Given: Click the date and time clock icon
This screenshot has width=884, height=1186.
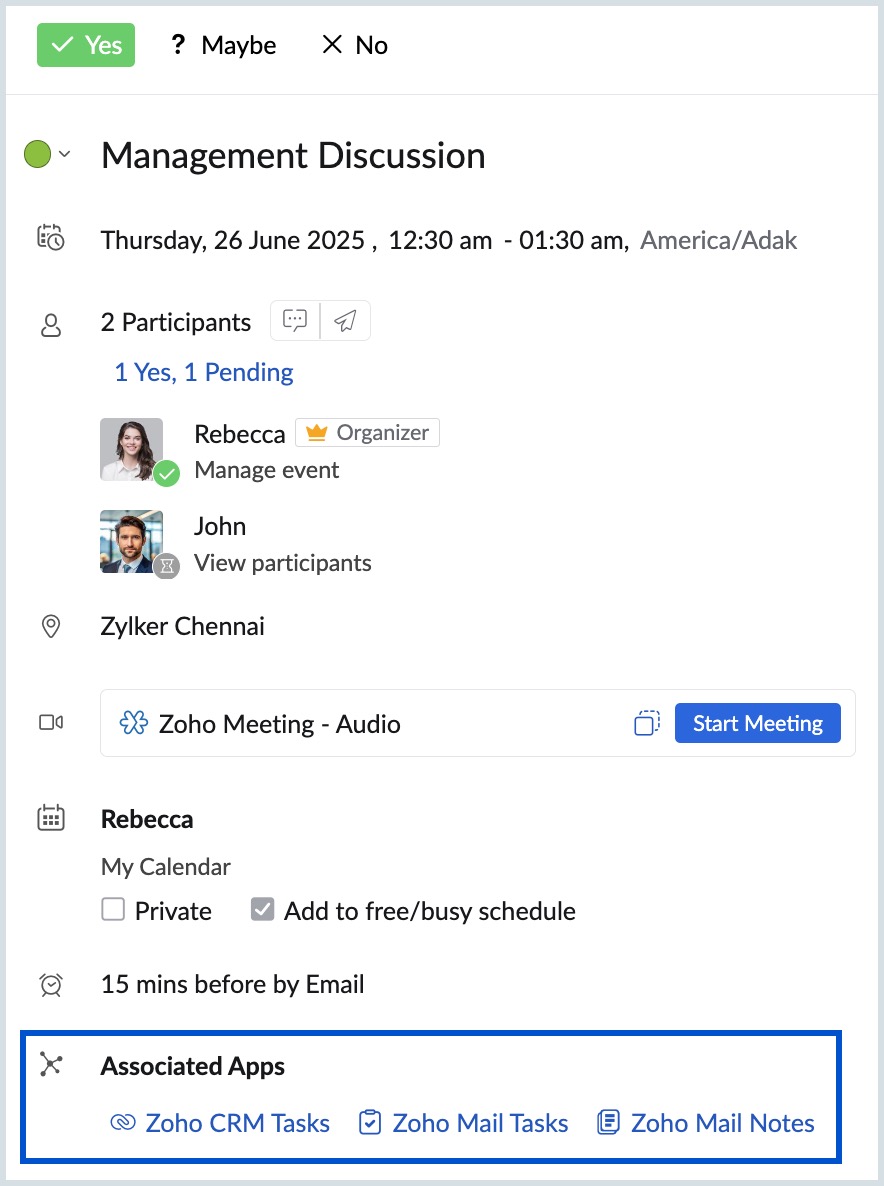Looking at the screenshot, I should pyautogui.click(x=50, y=239).
